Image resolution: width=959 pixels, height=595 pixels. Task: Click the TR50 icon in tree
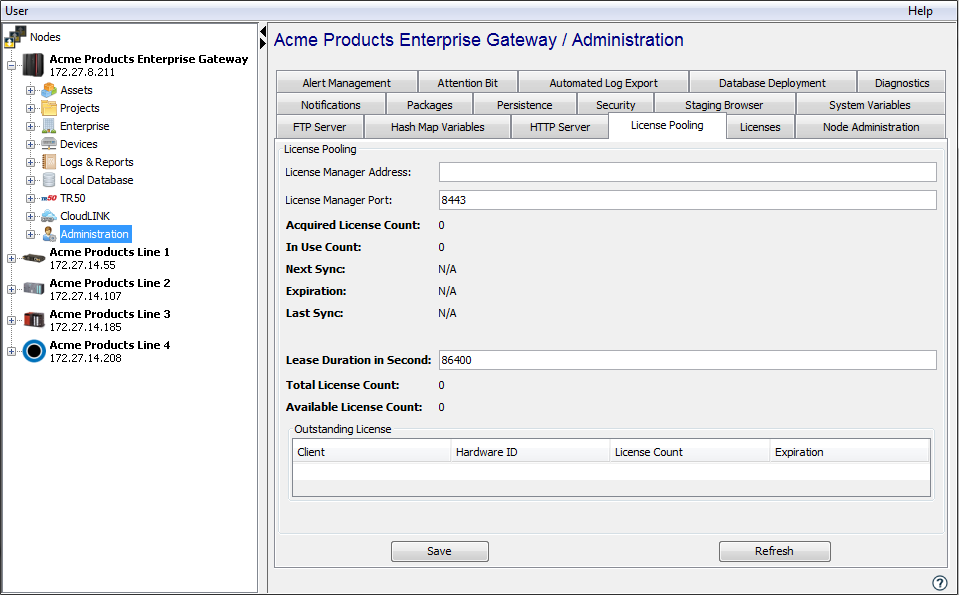49,198
